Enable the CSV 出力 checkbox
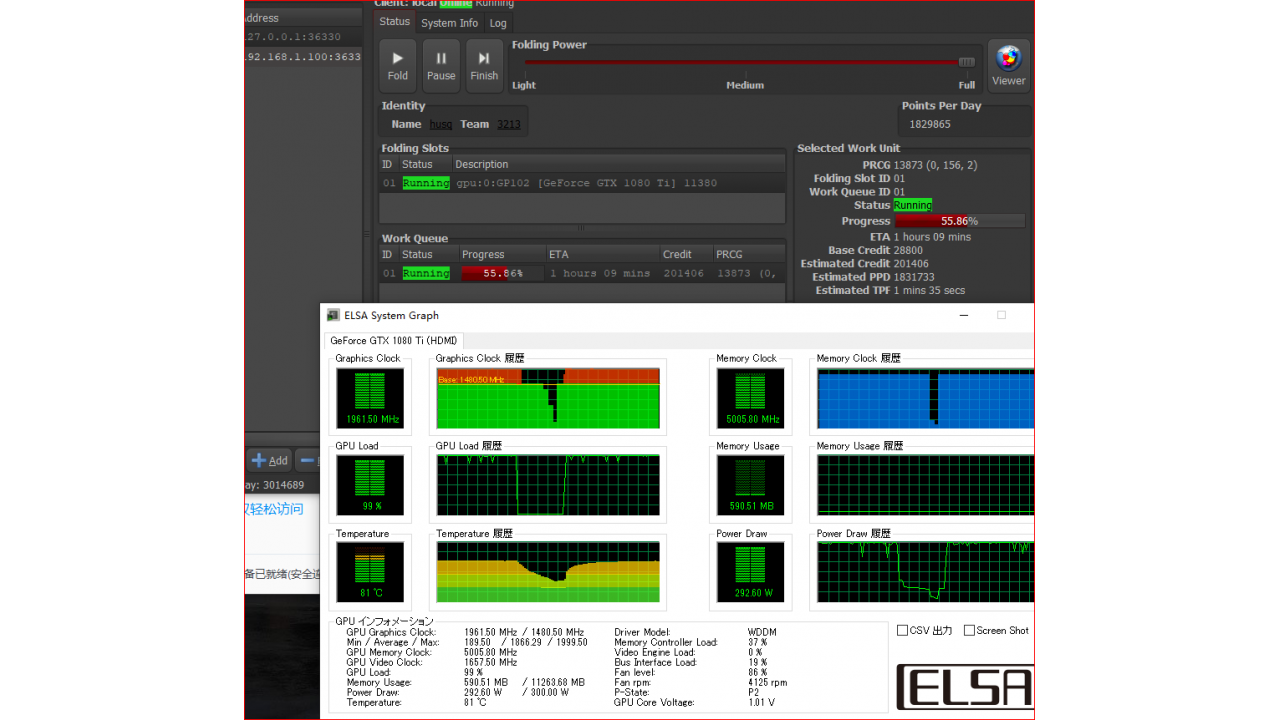 coord(903,631)
